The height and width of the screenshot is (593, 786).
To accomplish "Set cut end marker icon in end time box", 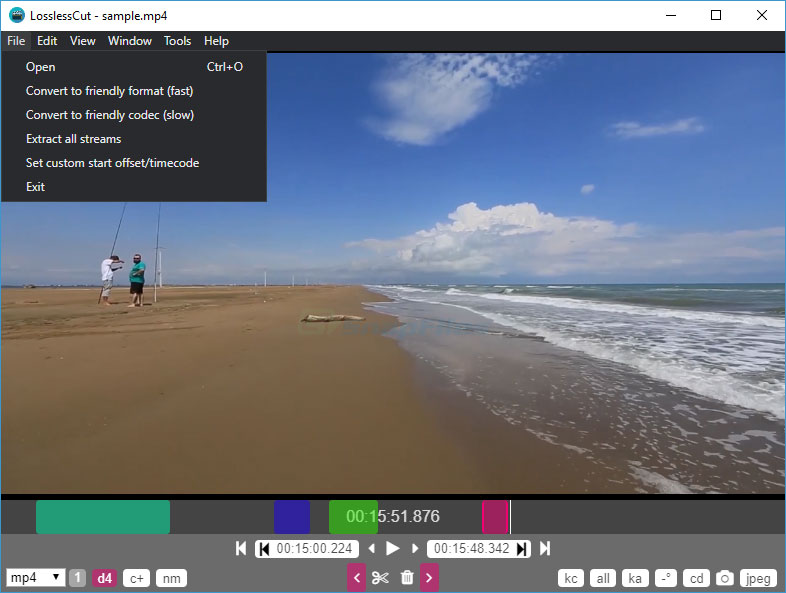I will [522, 549].
